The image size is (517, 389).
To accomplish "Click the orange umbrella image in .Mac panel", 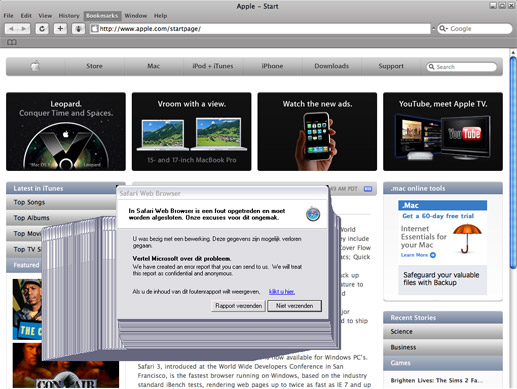I will (467, 239).
